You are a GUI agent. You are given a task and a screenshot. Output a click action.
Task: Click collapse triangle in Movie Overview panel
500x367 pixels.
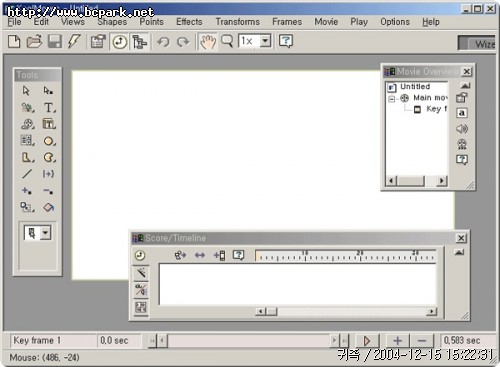pos(465,86)
